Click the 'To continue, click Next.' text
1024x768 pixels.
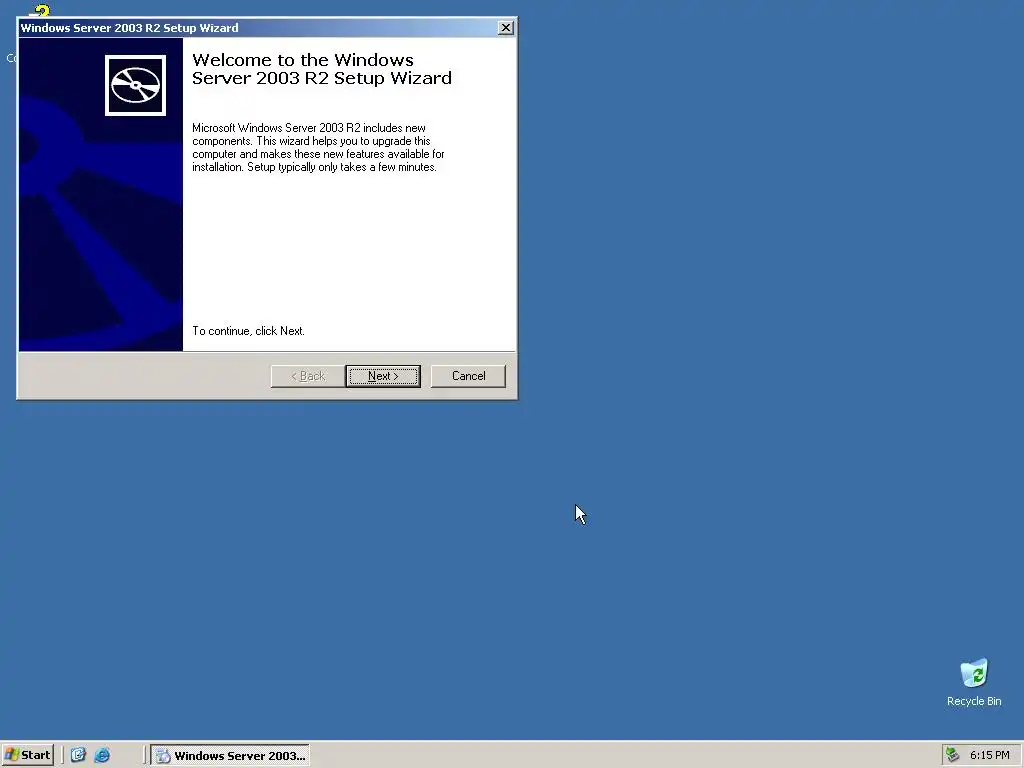tap(248, 331)
